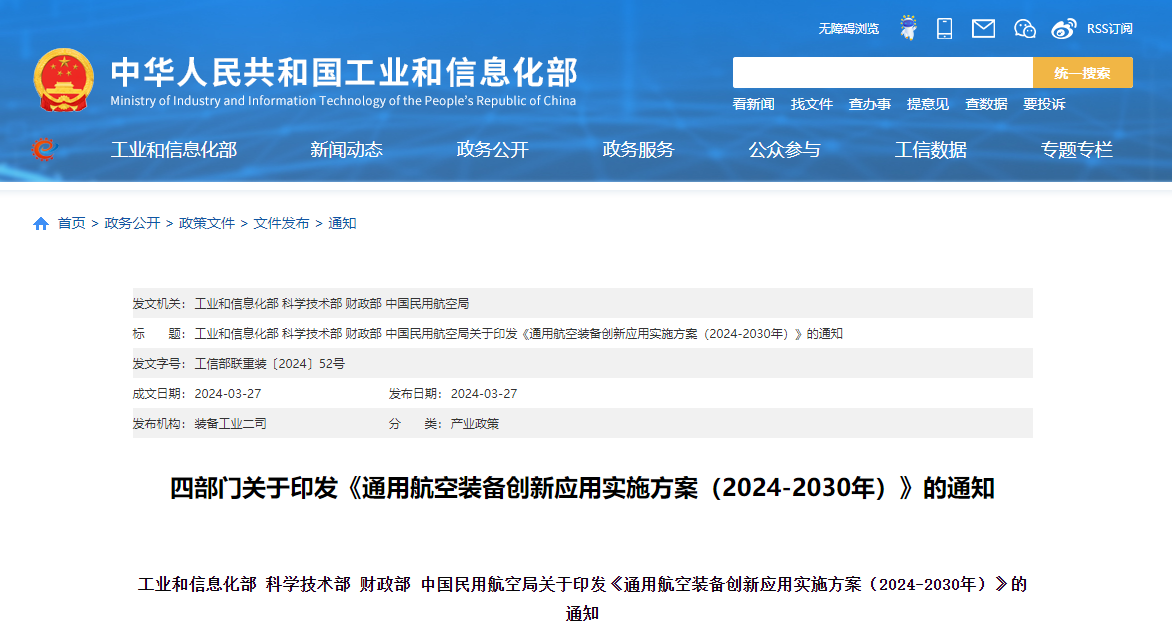Click the English ministry name subtitle
The image size is (1172, 625).
pos(343,101)
